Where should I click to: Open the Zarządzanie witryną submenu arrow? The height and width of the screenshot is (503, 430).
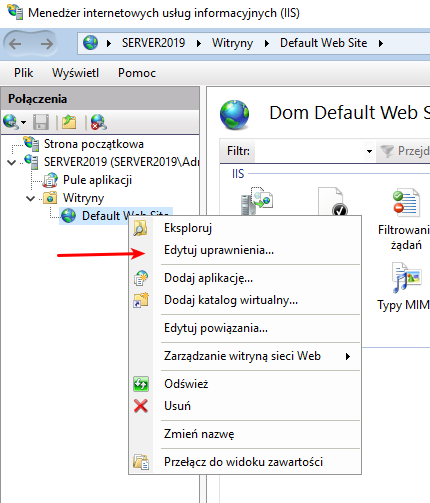[x=348, y=356]
